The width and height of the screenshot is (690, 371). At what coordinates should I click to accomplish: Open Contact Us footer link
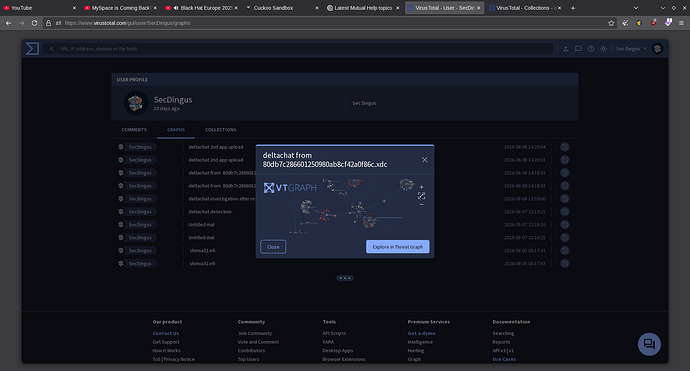tap(165, 334)
